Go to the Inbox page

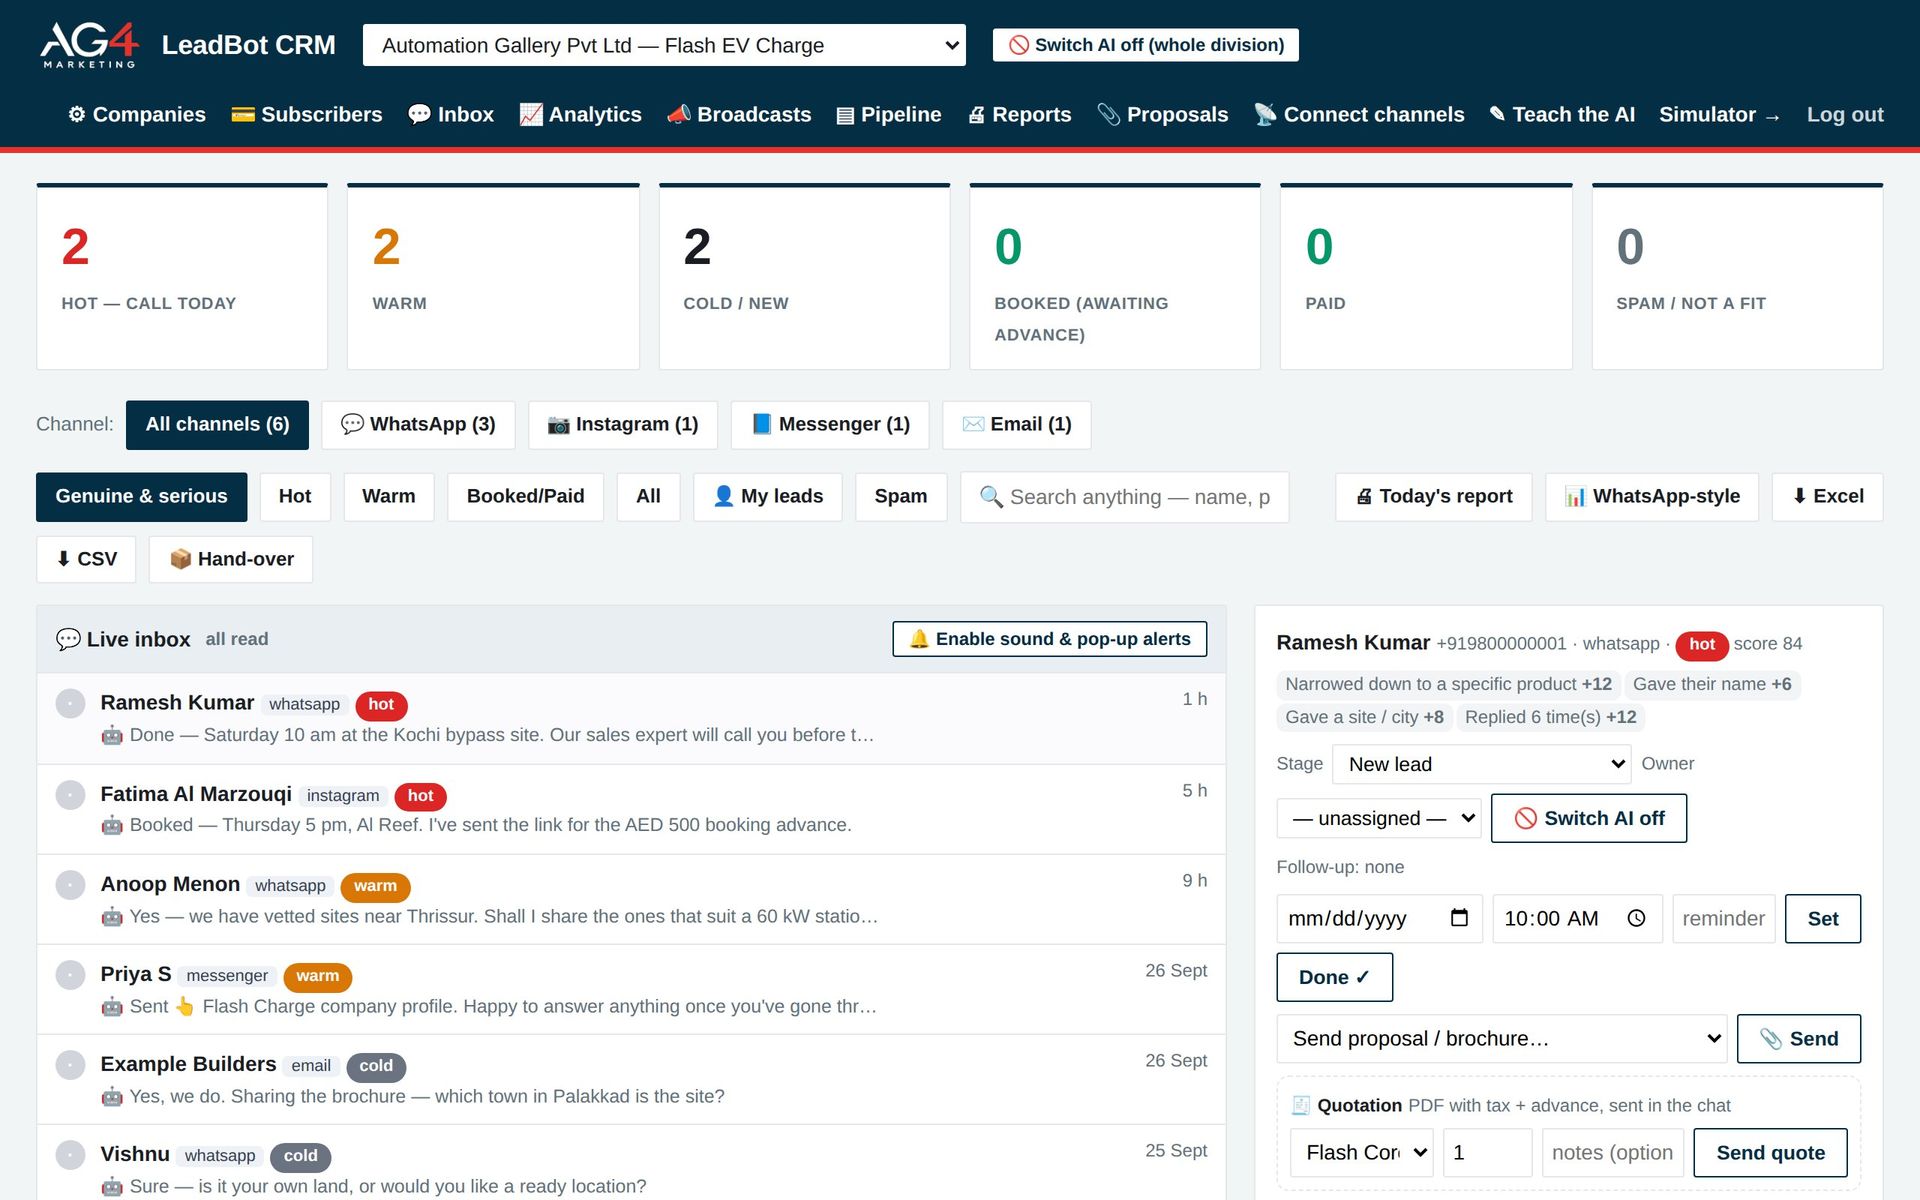click(451, 115)
